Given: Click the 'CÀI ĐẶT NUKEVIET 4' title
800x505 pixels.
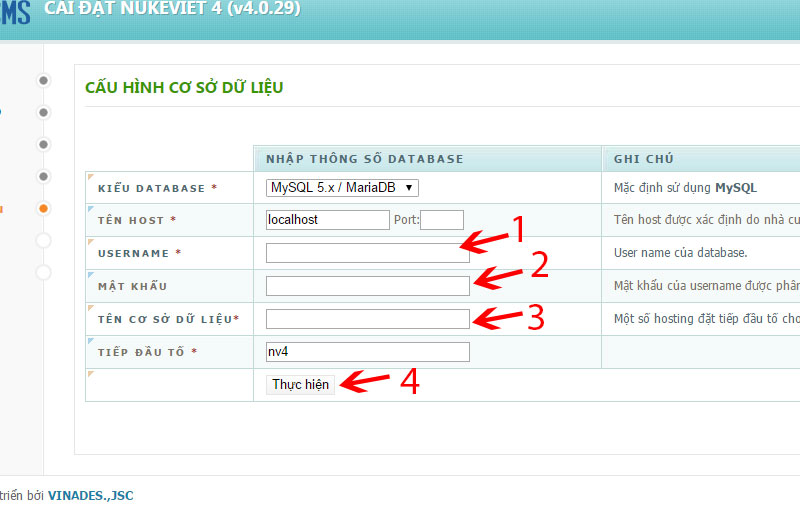Looking at the screenshot, I should point(172,8).
